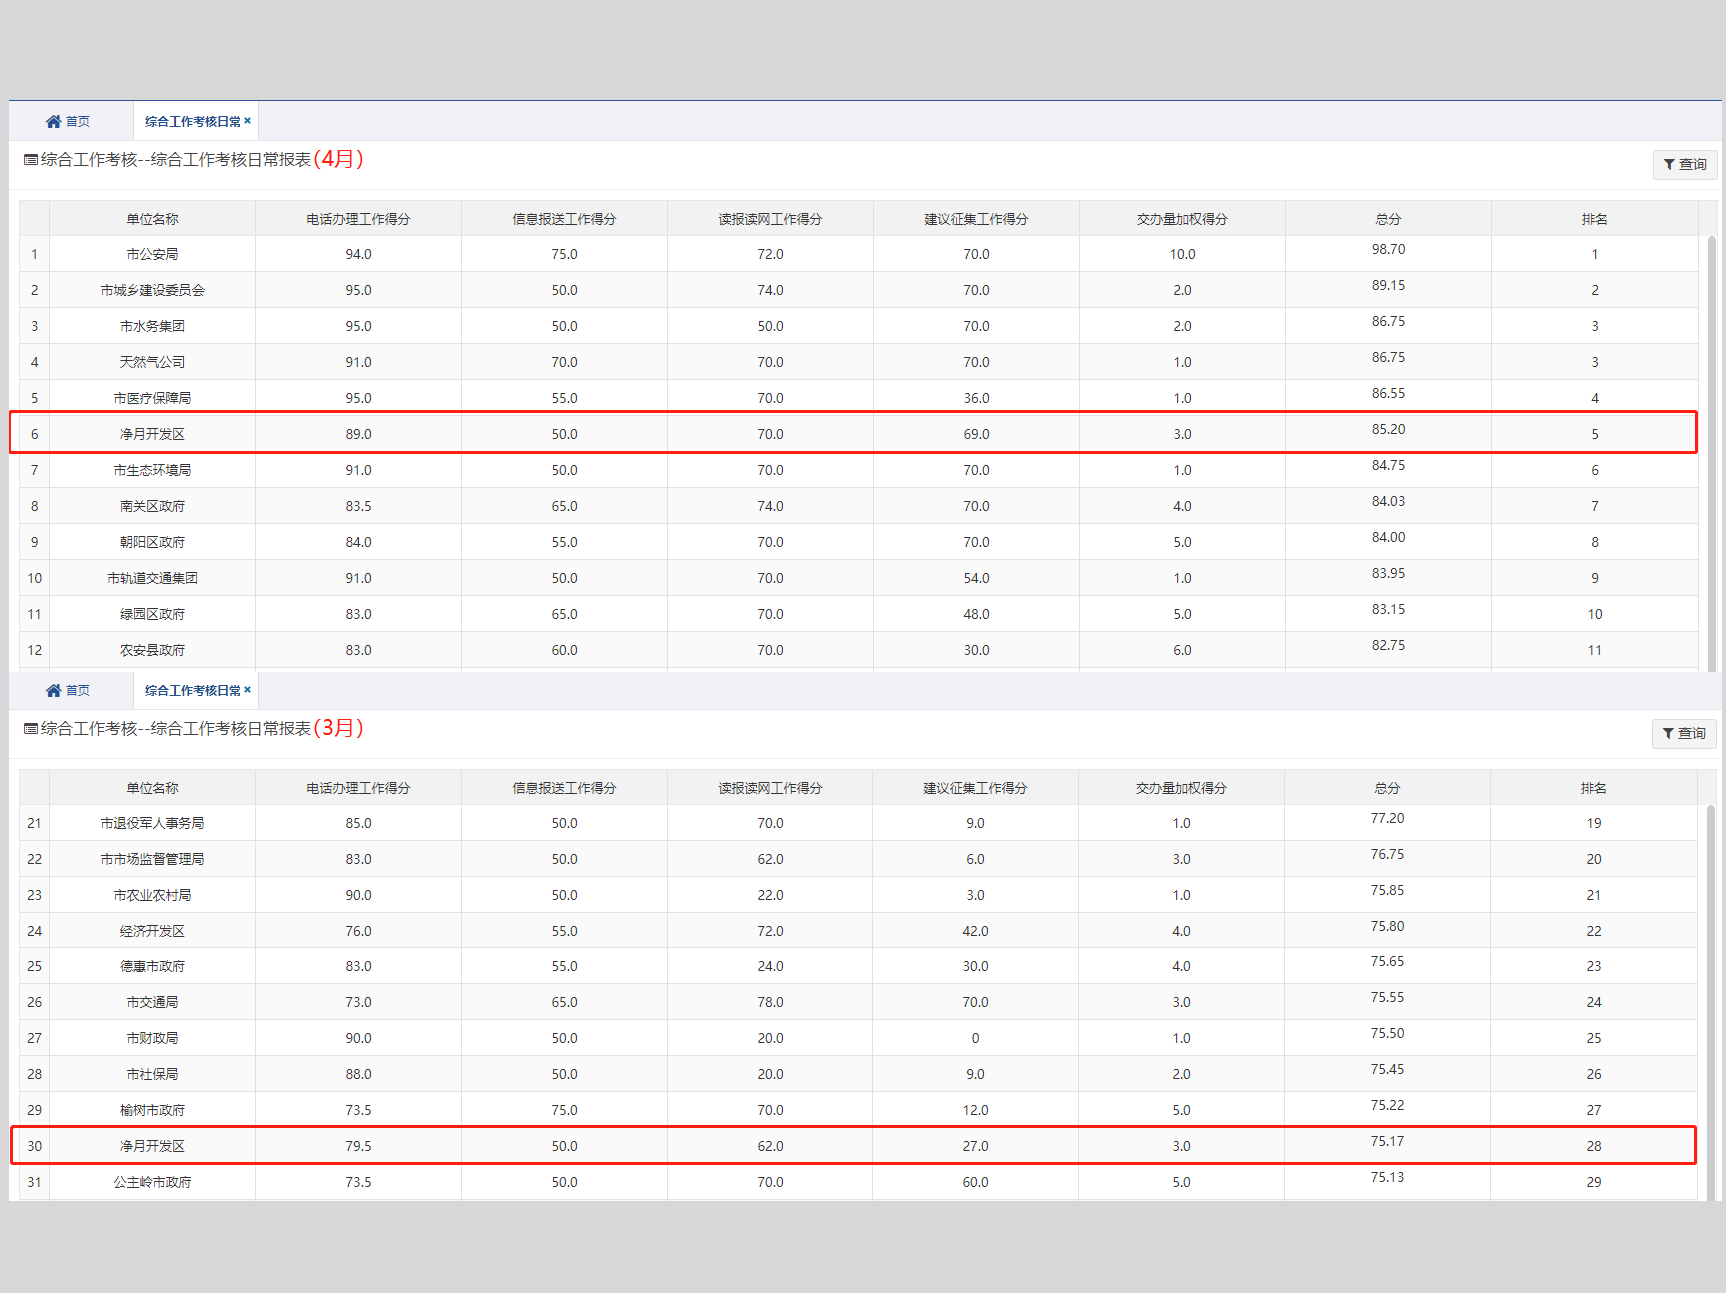
Task: Switch to the 综合工作考核日常 tab above the 4月 report
Action: 192,121
